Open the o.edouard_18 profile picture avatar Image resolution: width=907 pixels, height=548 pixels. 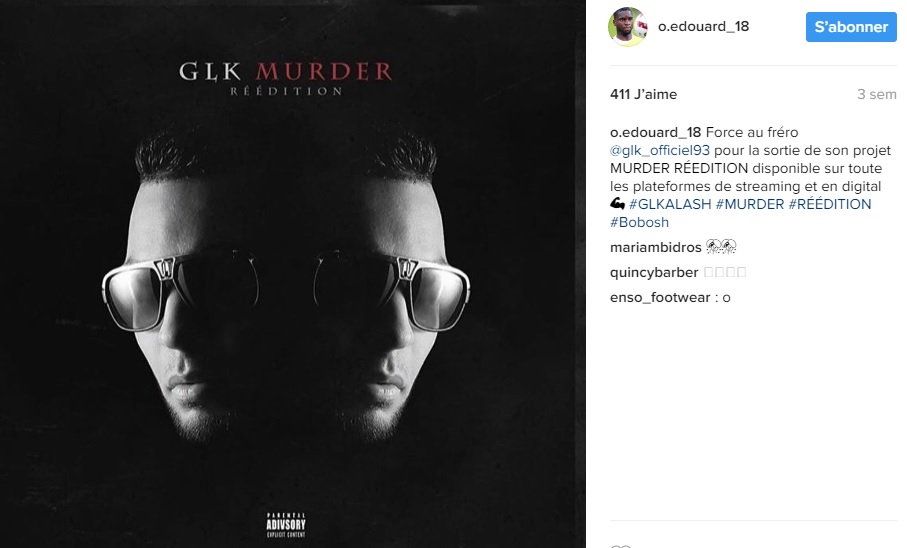[x=628, y=27]
